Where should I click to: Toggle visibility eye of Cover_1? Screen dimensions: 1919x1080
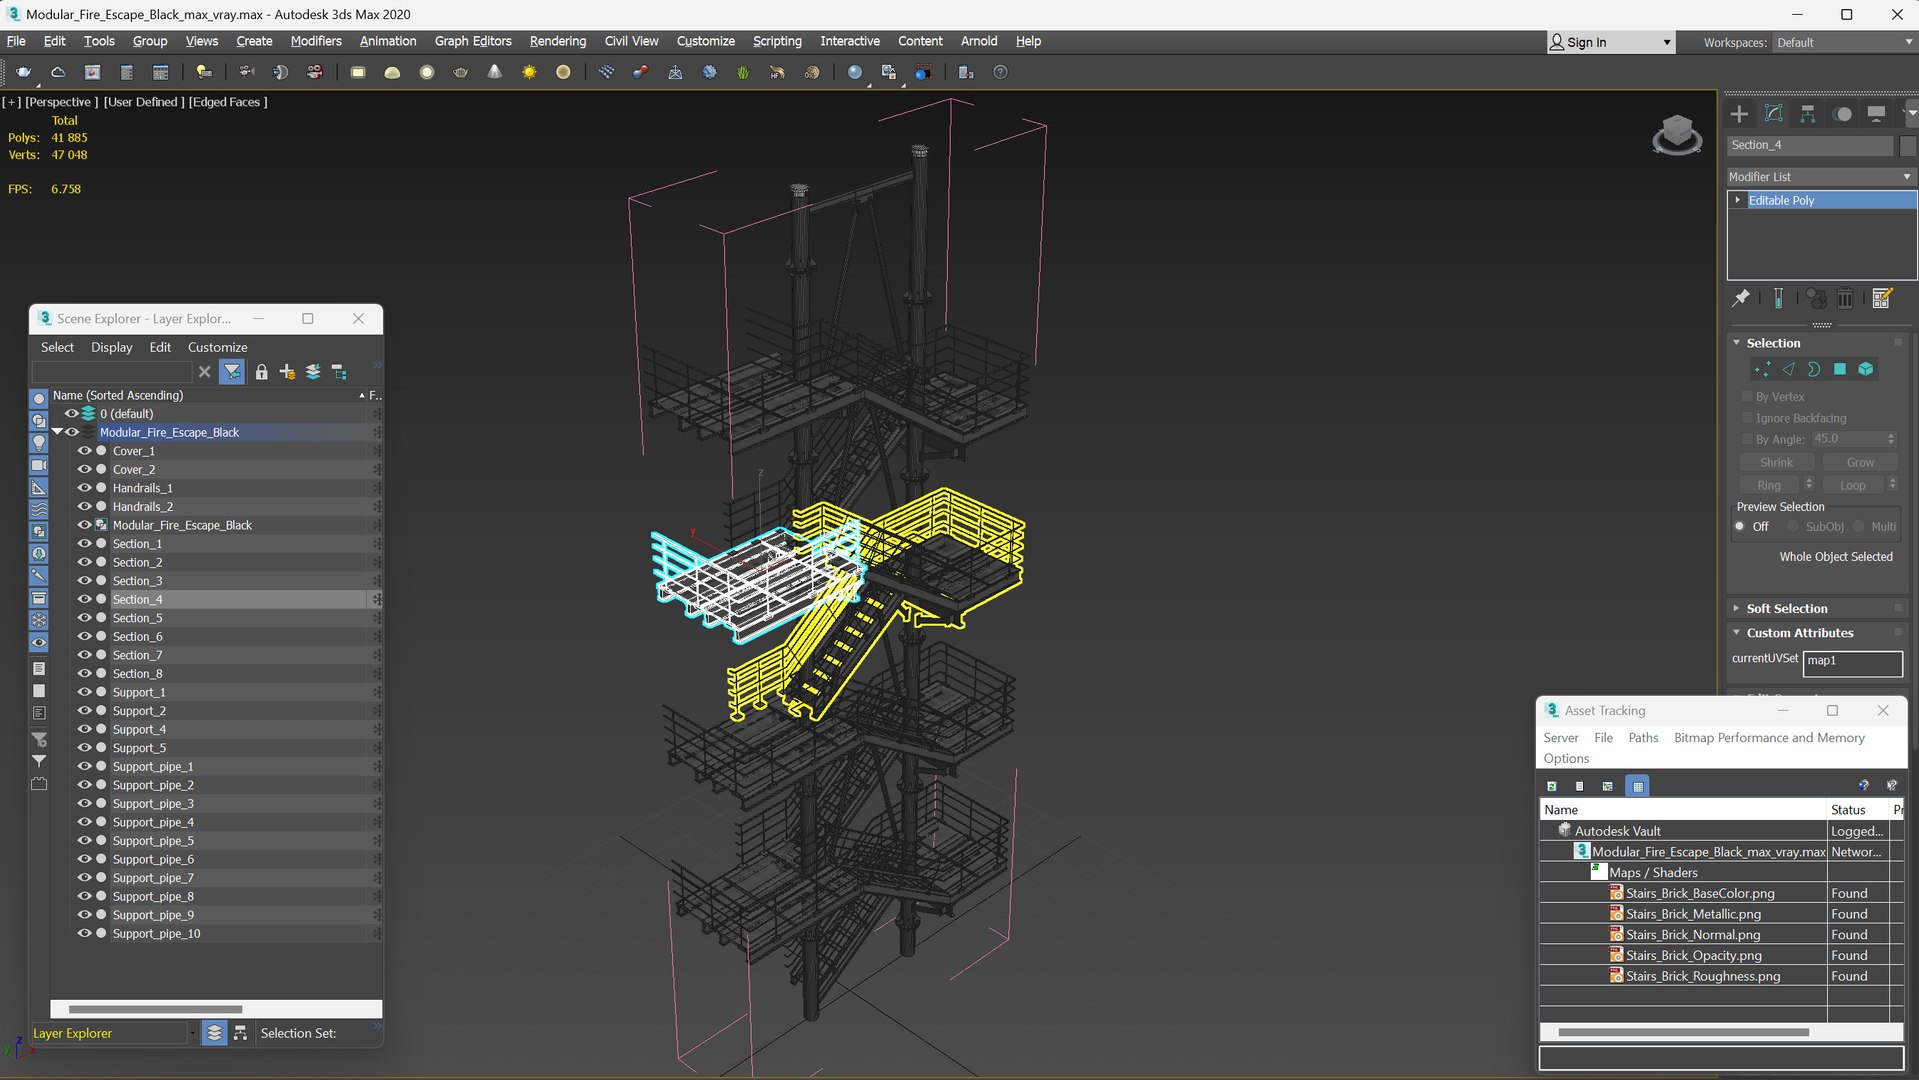pyautogui.click(x=84, y=451)
